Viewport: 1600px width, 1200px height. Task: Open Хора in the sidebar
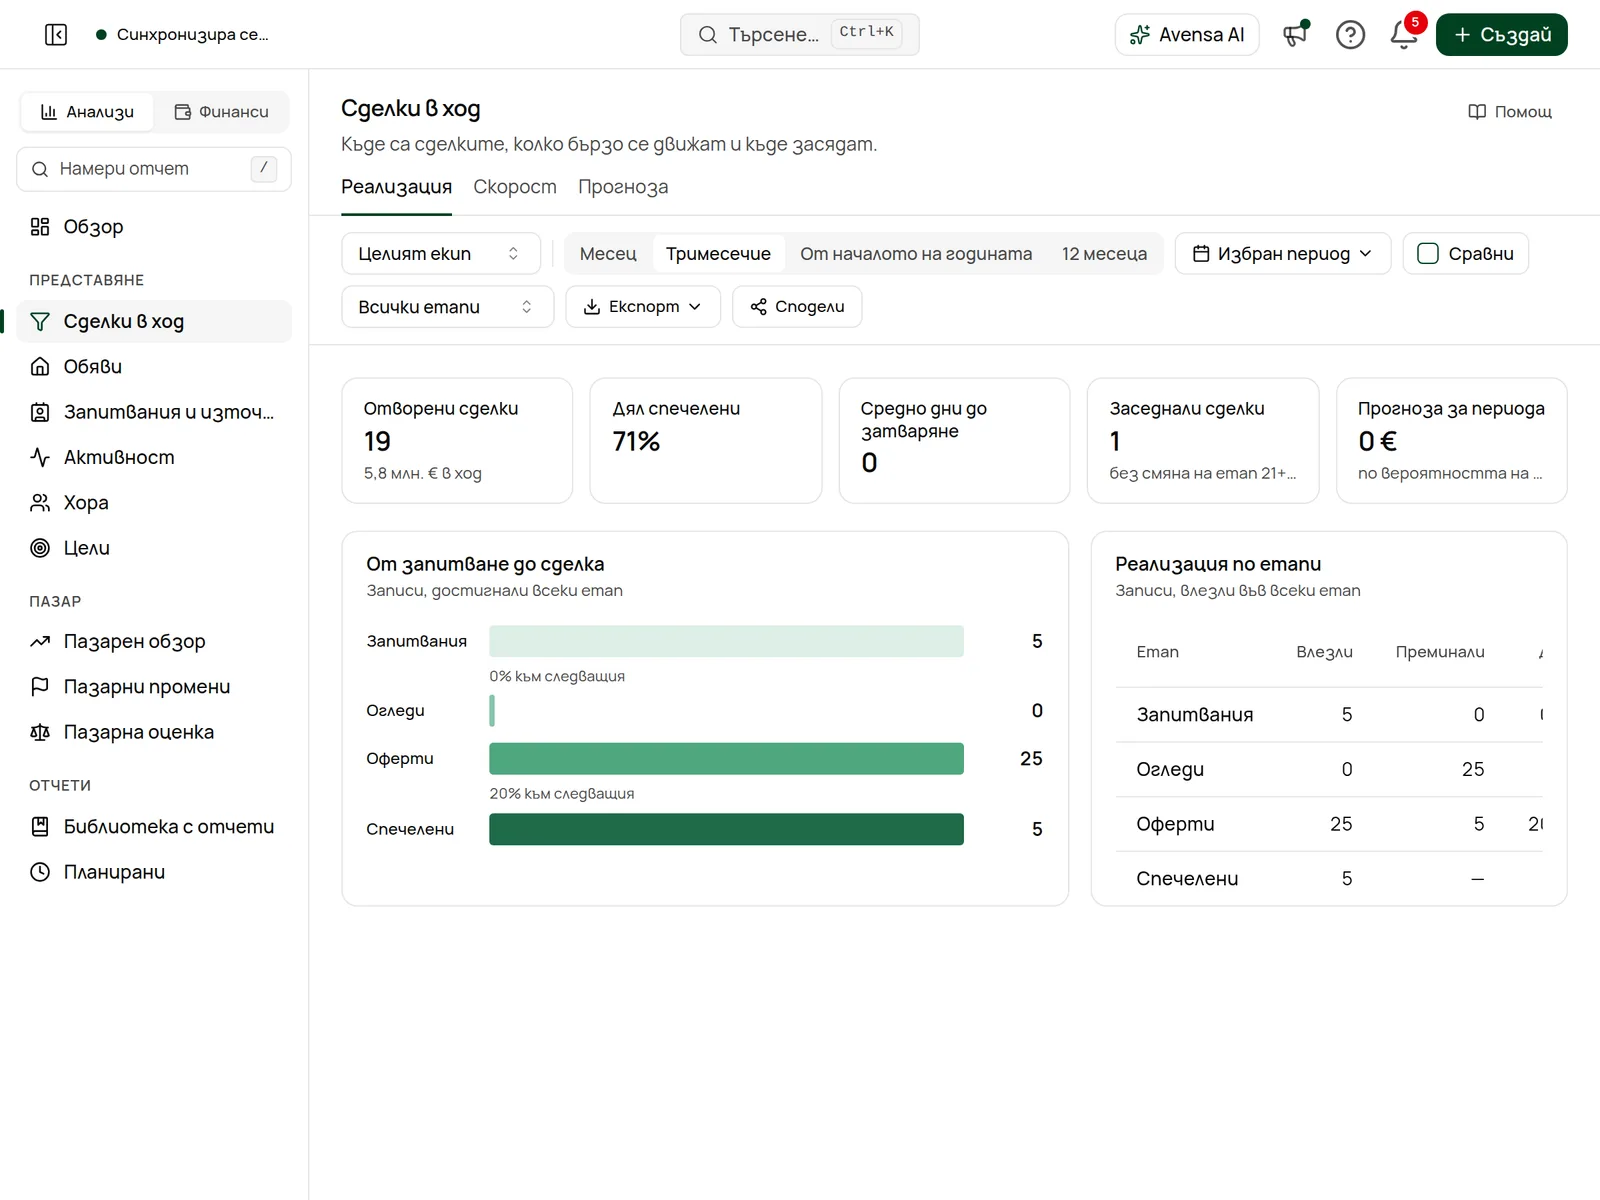[154, 503]
